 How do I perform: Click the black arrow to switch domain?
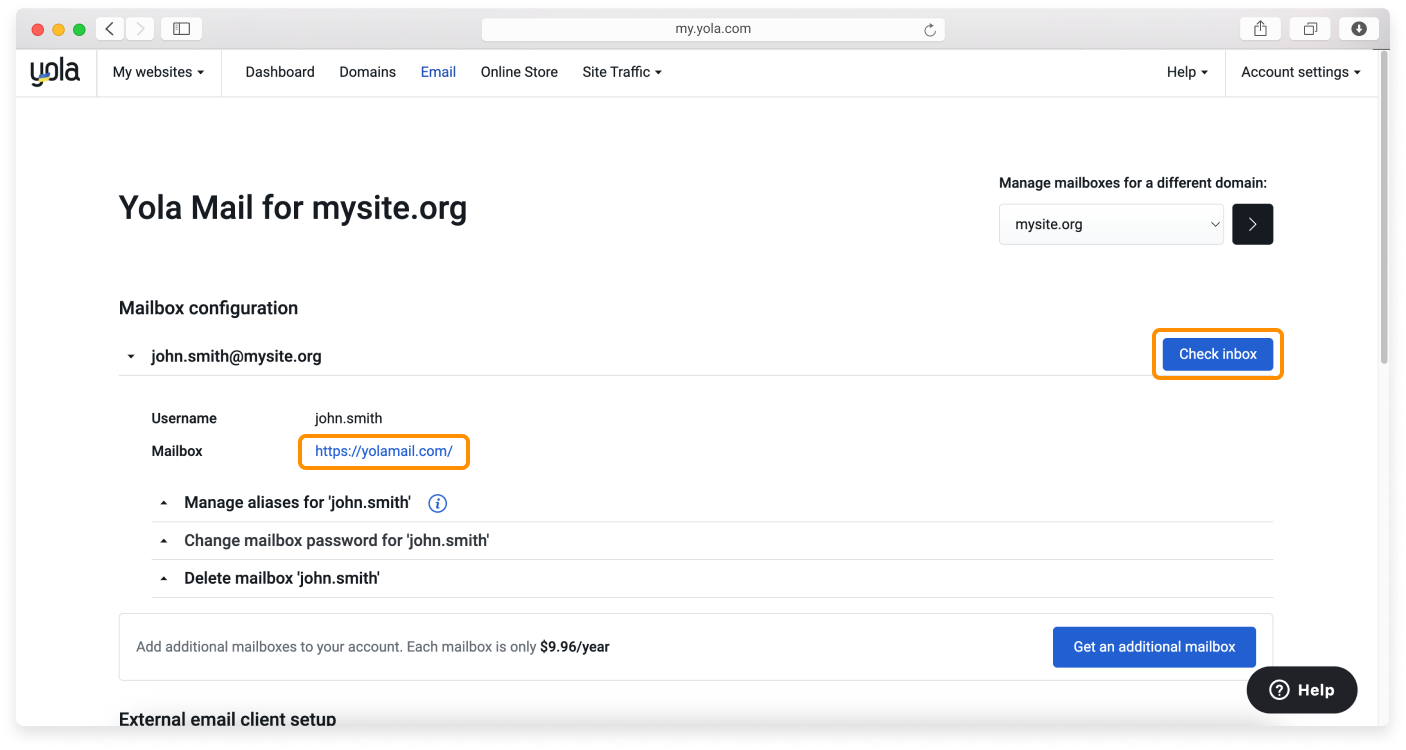[x=1252, y=224]
